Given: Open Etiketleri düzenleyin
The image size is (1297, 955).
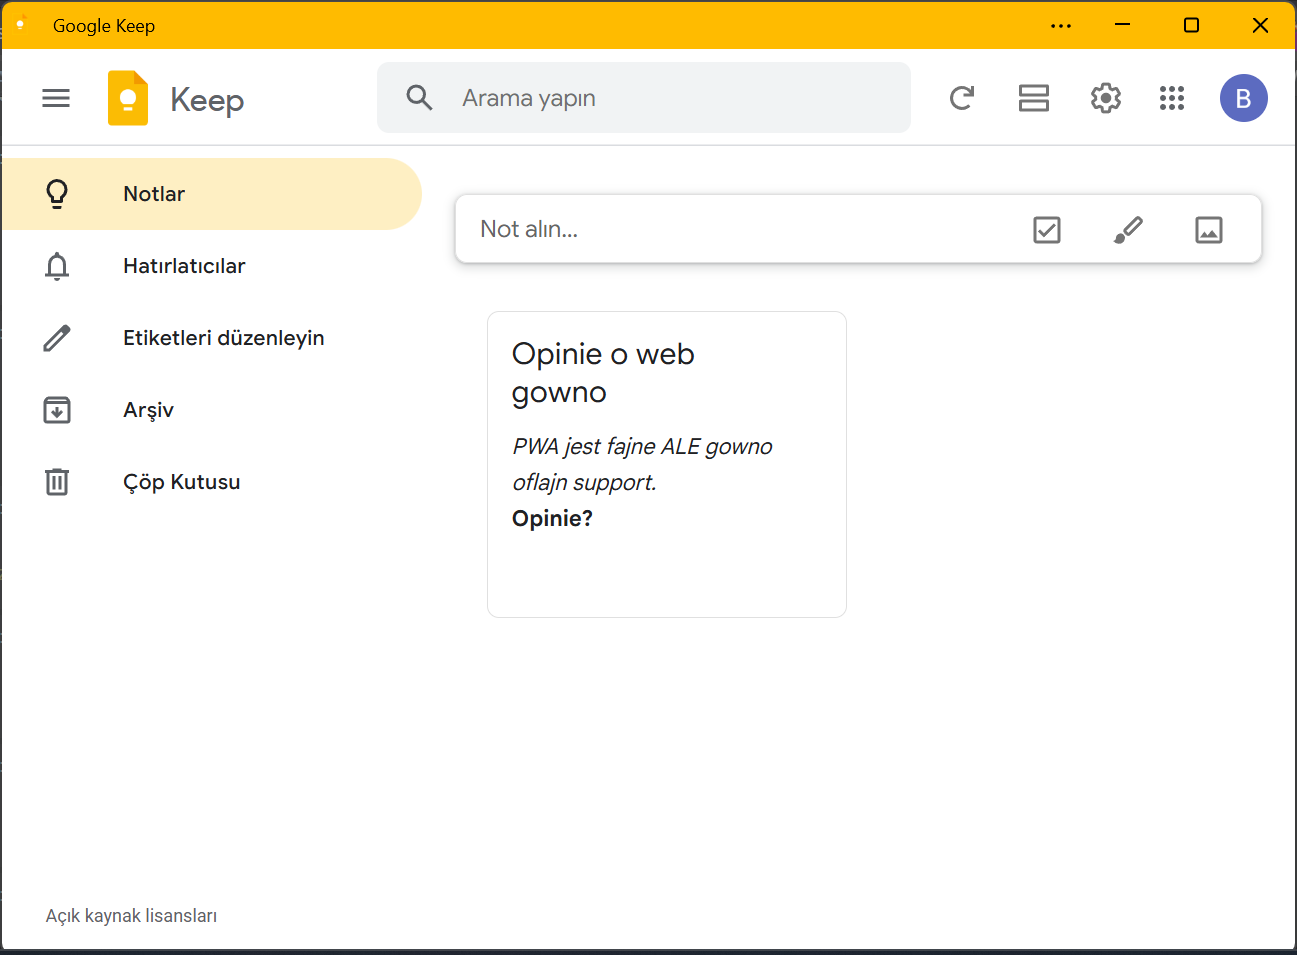Looking at the screenshot, I should point(211,338).
